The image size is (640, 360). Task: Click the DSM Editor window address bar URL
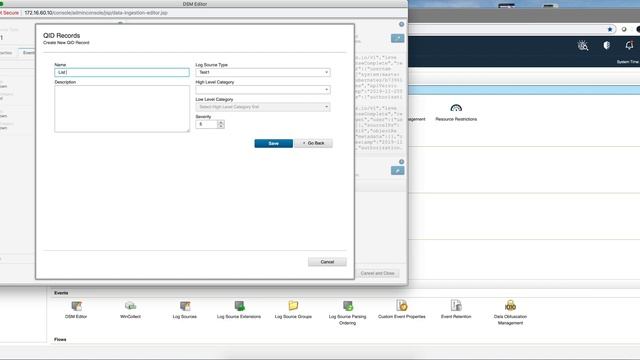coord(96,13)
